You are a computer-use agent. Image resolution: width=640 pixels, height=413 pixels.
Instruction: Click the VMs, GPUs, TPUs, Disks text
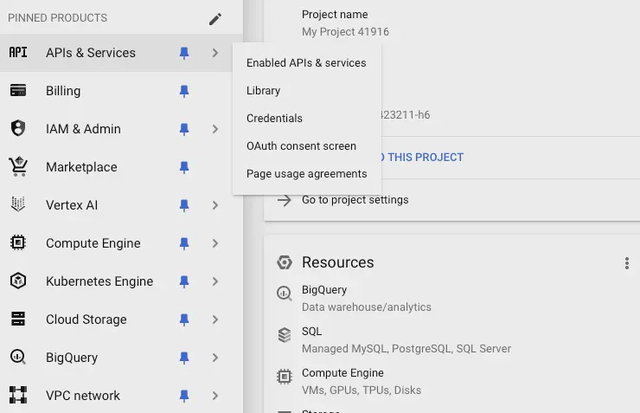click(x=361, y=390)
